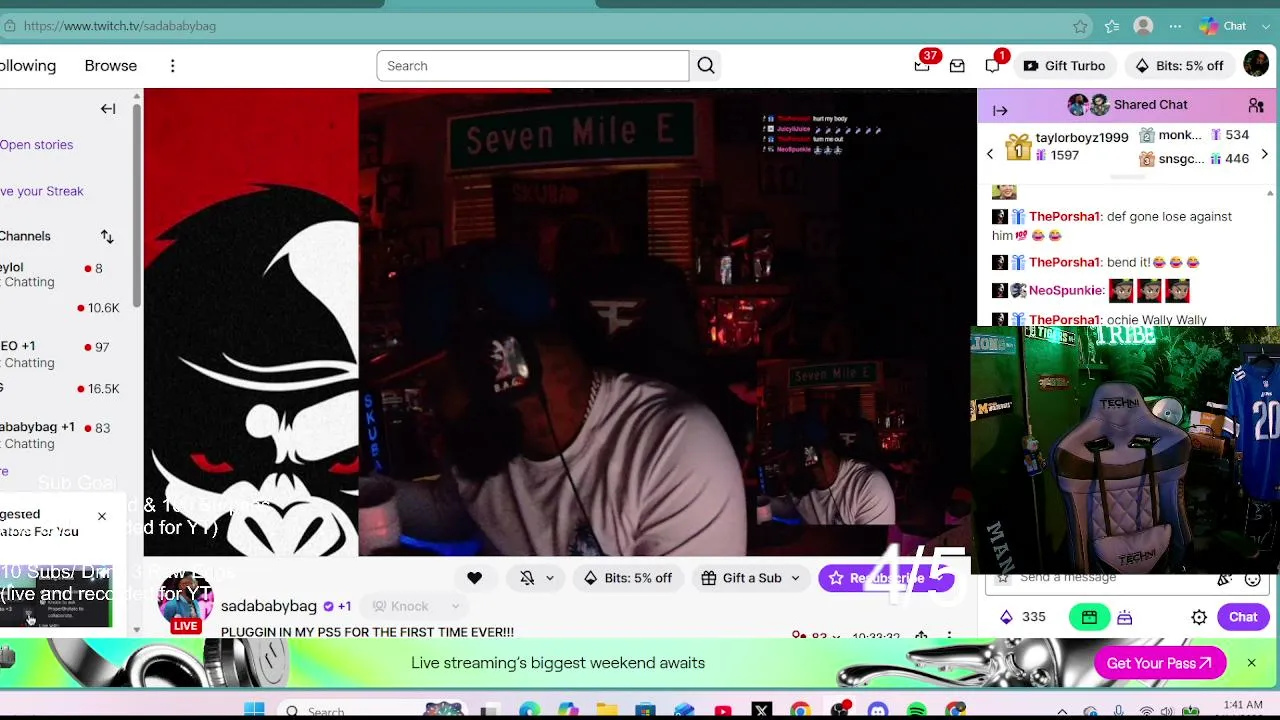This screenshot has width=1280, height=720.
Task: Click NeoSpunkie username in chat
Action: coord(1066,291)
